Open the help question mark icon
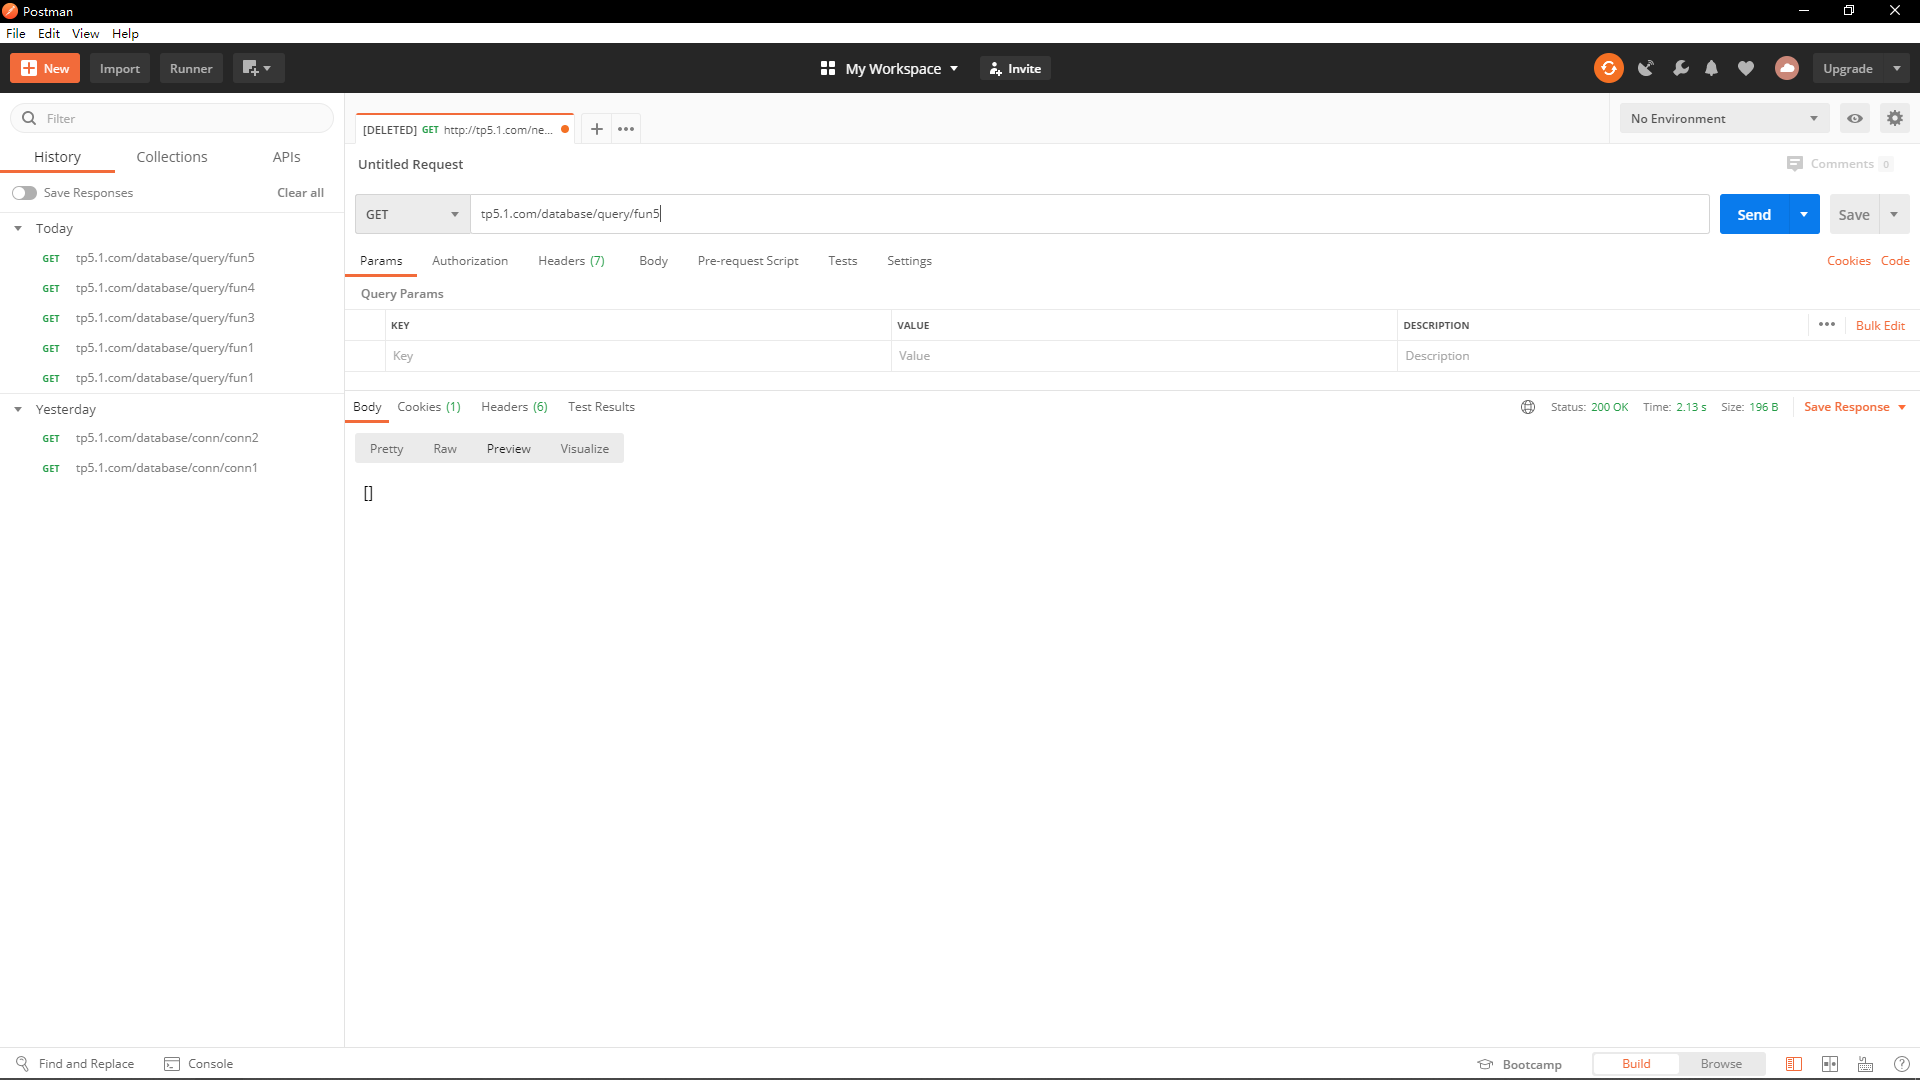The width and height of the screenshot is (1920, 1080). click(x=1902, y=1064)
